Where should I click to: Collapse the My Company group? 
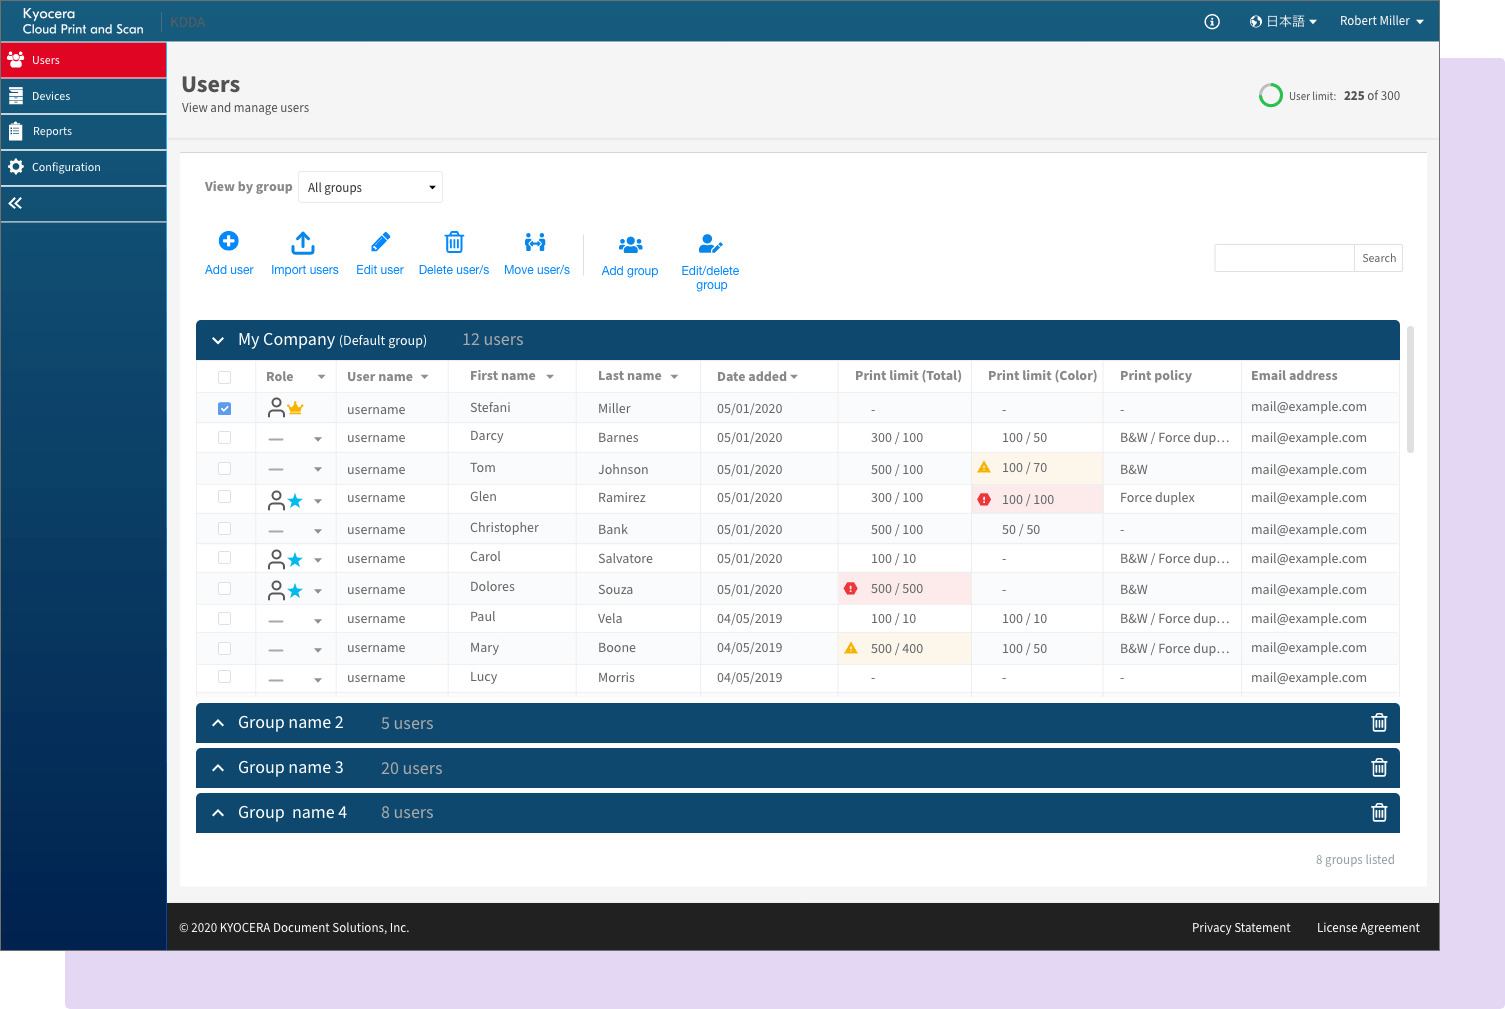[x=218, y=341]
